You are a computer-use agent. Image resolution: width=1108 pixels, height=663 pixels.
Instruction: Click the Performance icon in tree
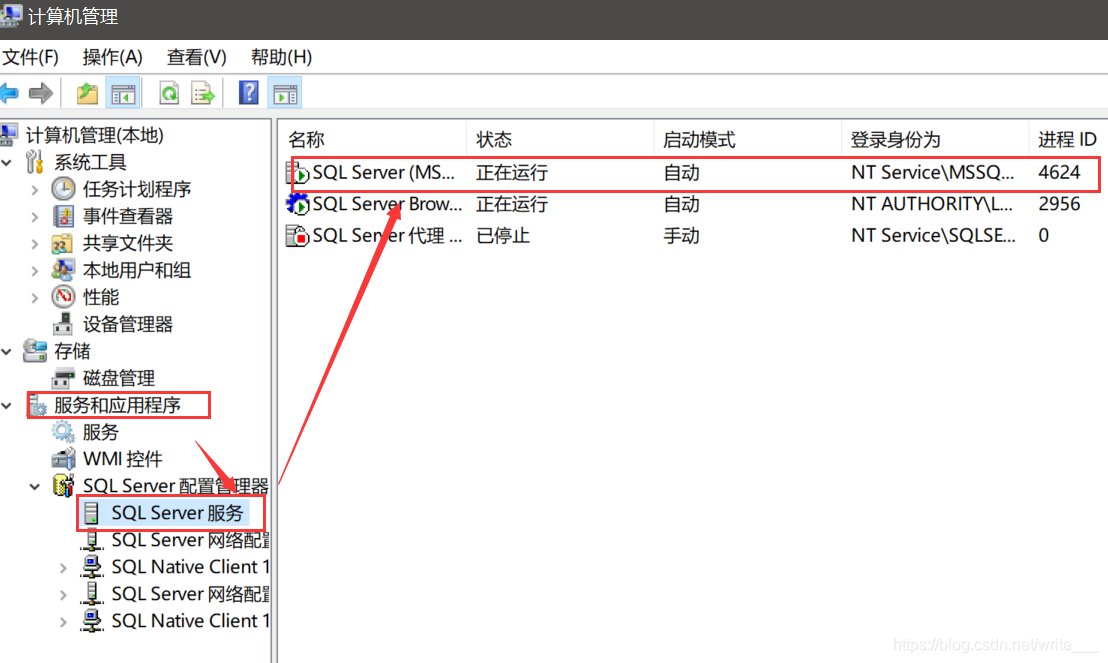(x=63, y=297)
